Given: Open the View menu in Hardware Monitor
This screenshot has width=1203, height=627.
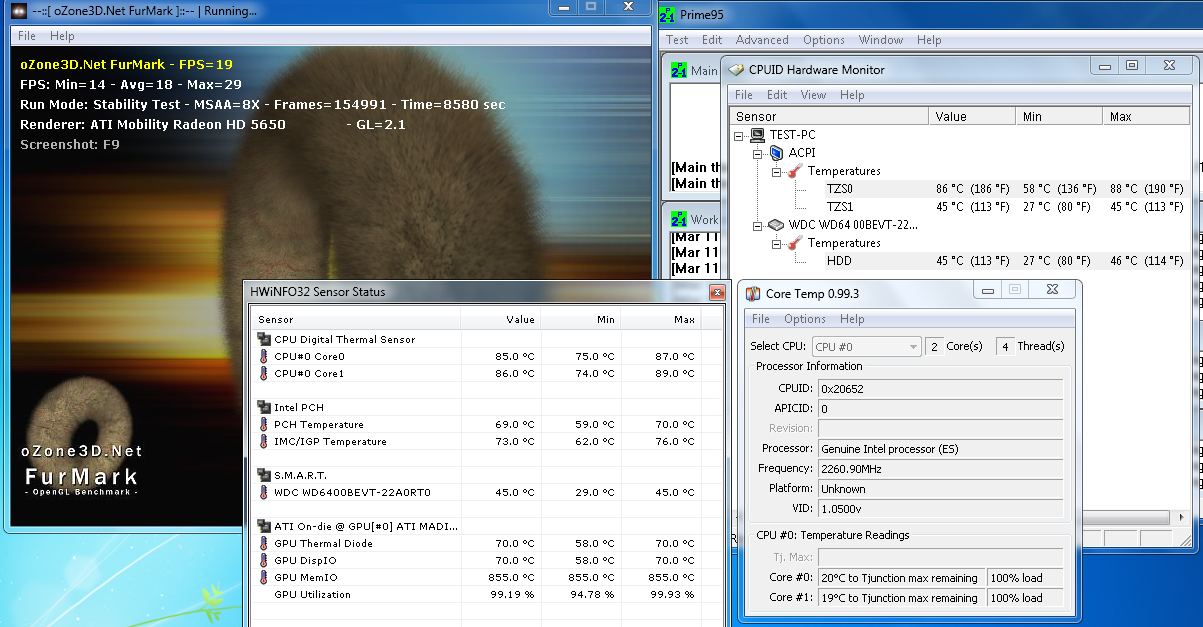Looking at the screenshot, I should [814, 95].
